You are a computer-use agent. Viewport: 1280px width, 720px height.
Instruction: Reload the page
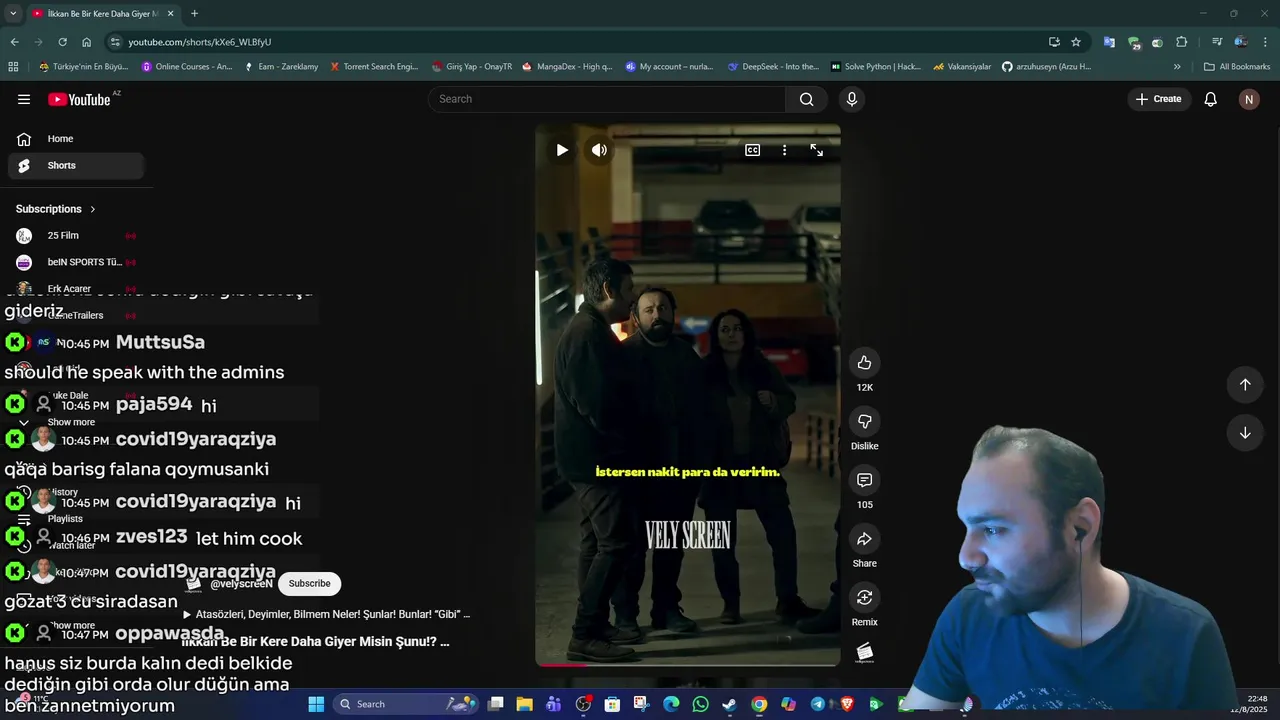click(x=62, y=42)
